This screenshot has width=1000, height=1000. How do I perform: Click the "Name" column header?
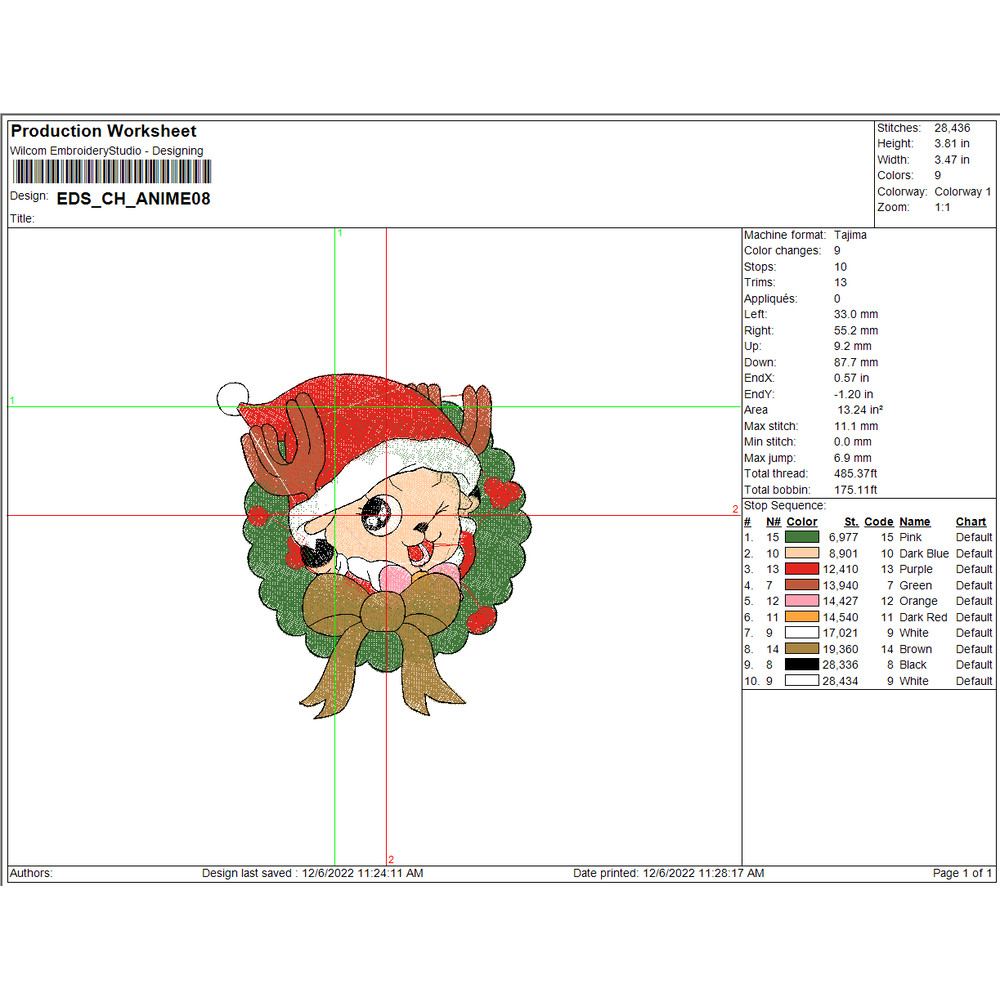point(914,522)
